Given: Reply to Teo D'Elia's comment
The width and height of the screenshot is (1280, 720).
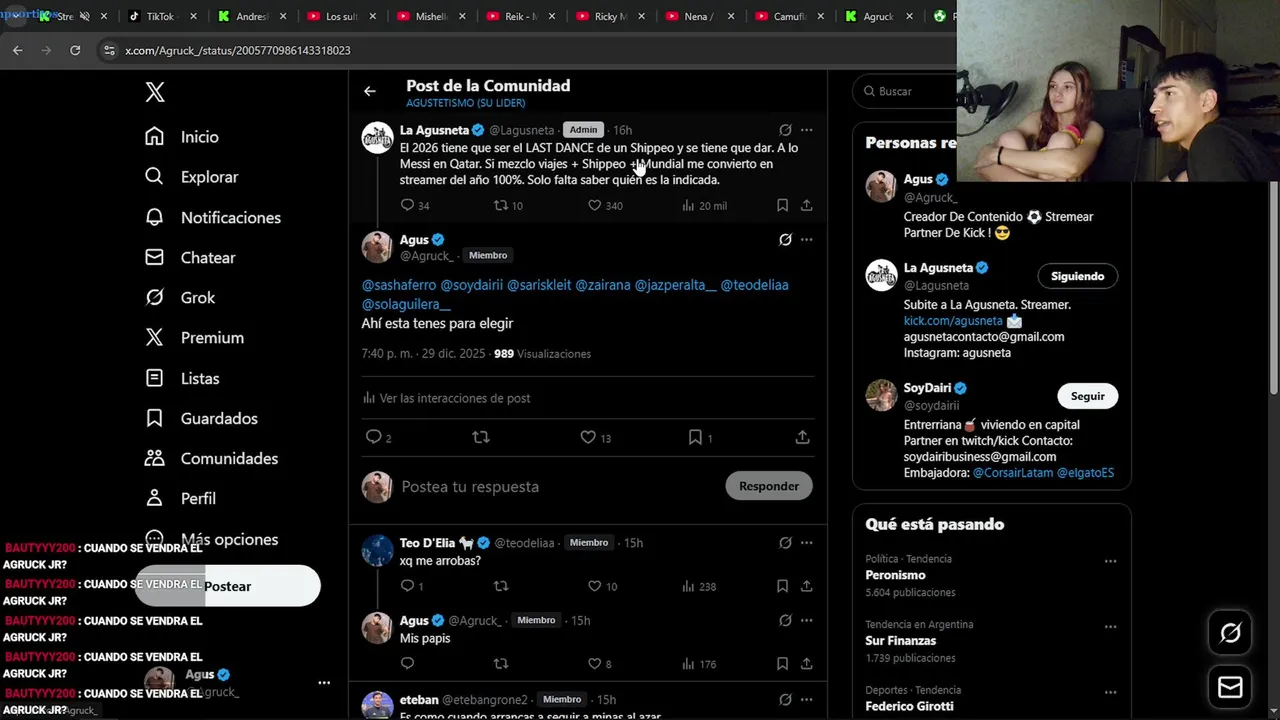Looking at the screenshot, I should (x=411, y=586).
